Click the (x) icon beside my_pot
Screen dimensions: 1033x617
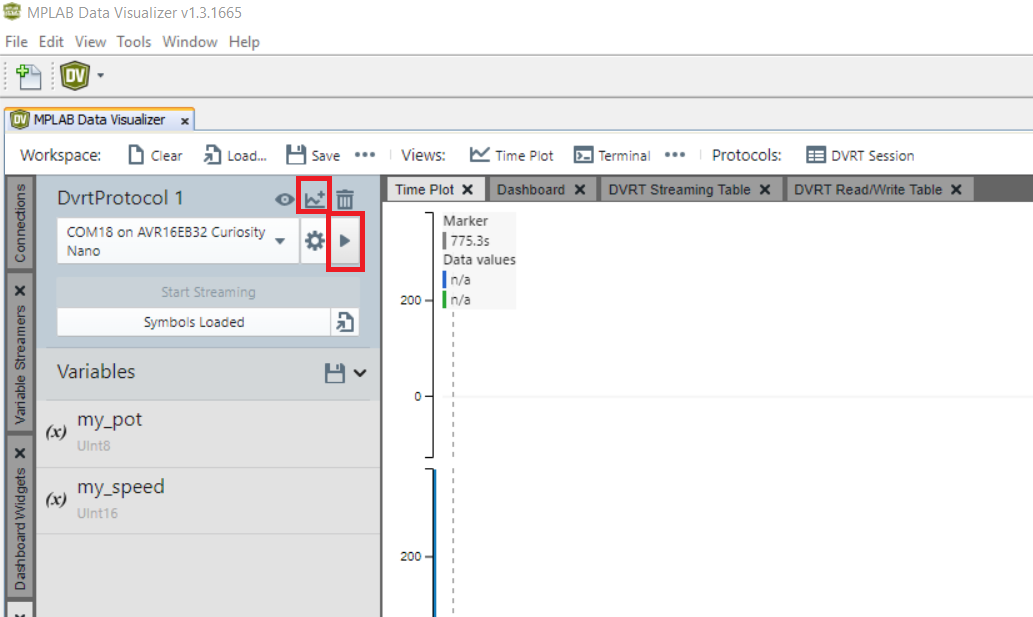pyautogui.click(x=56, y=432)
